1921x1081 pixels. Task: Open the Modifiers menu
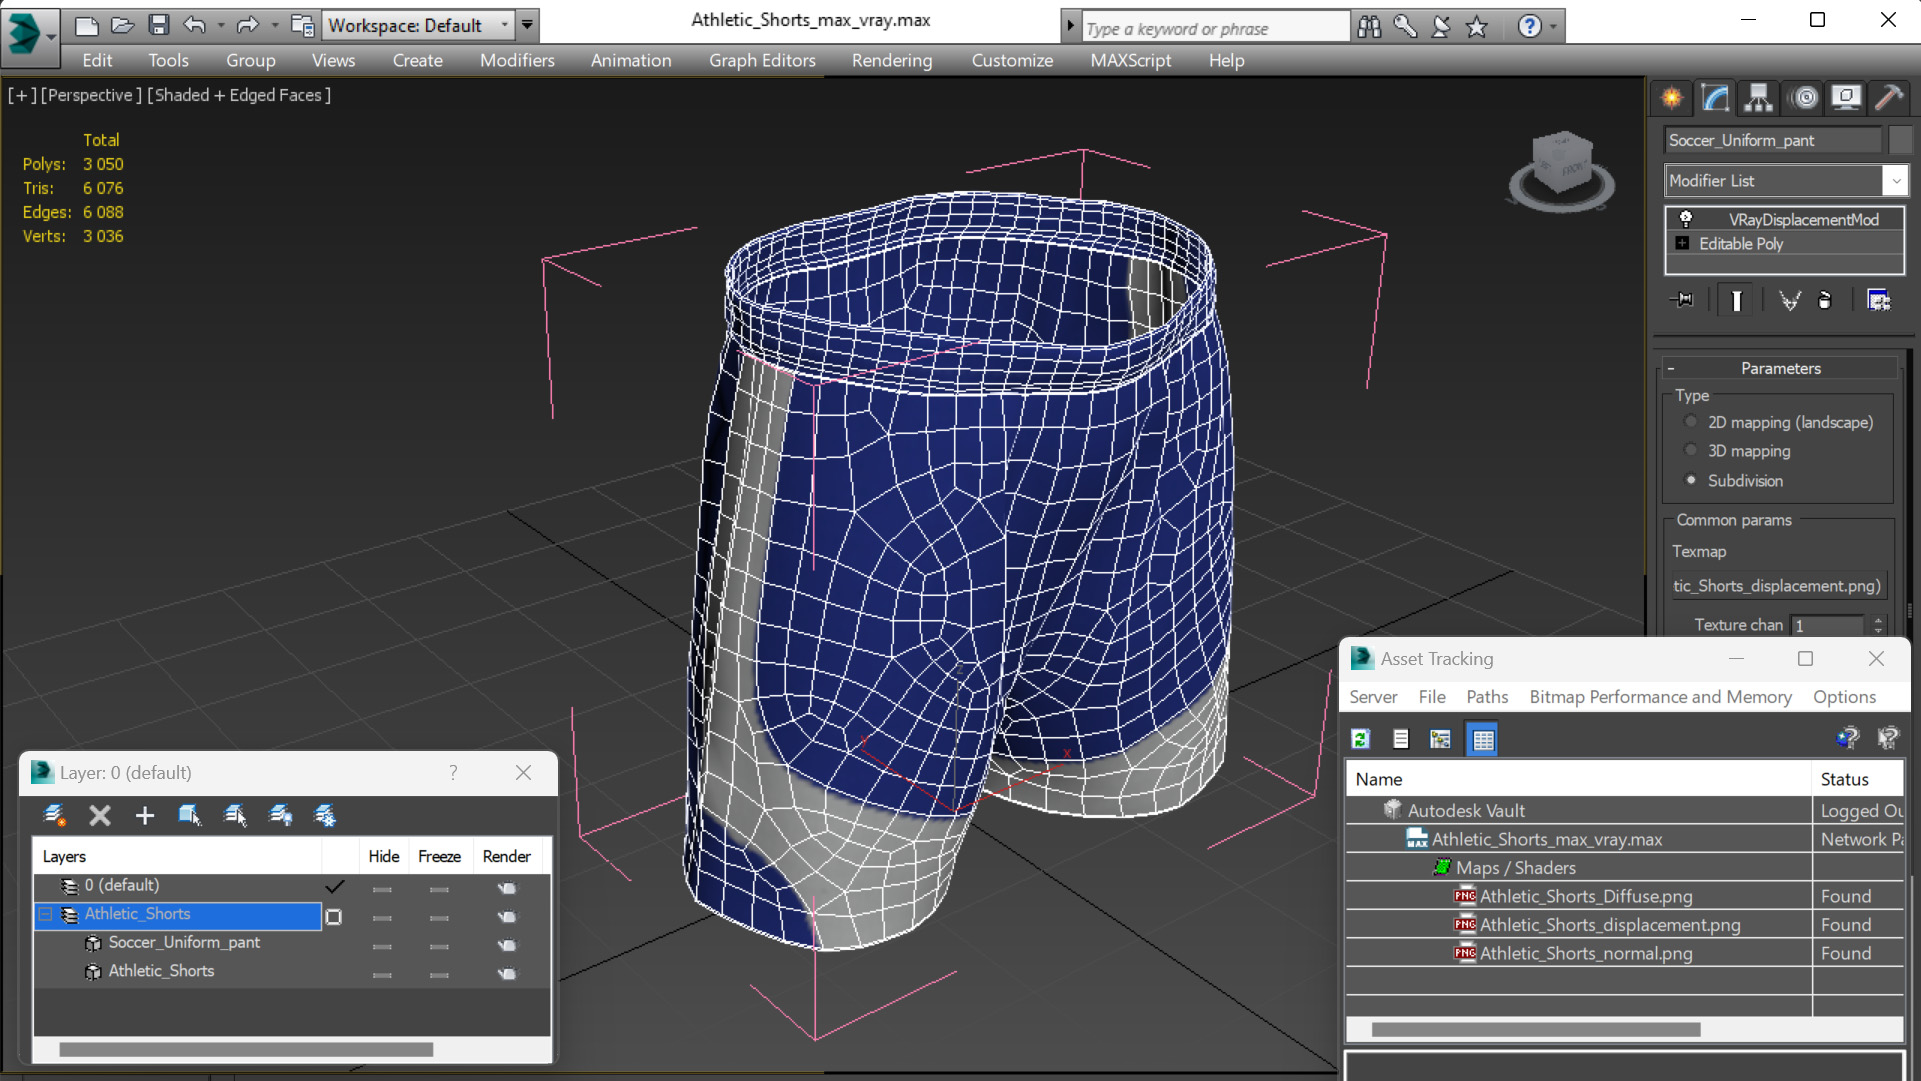tap(516, 59)
